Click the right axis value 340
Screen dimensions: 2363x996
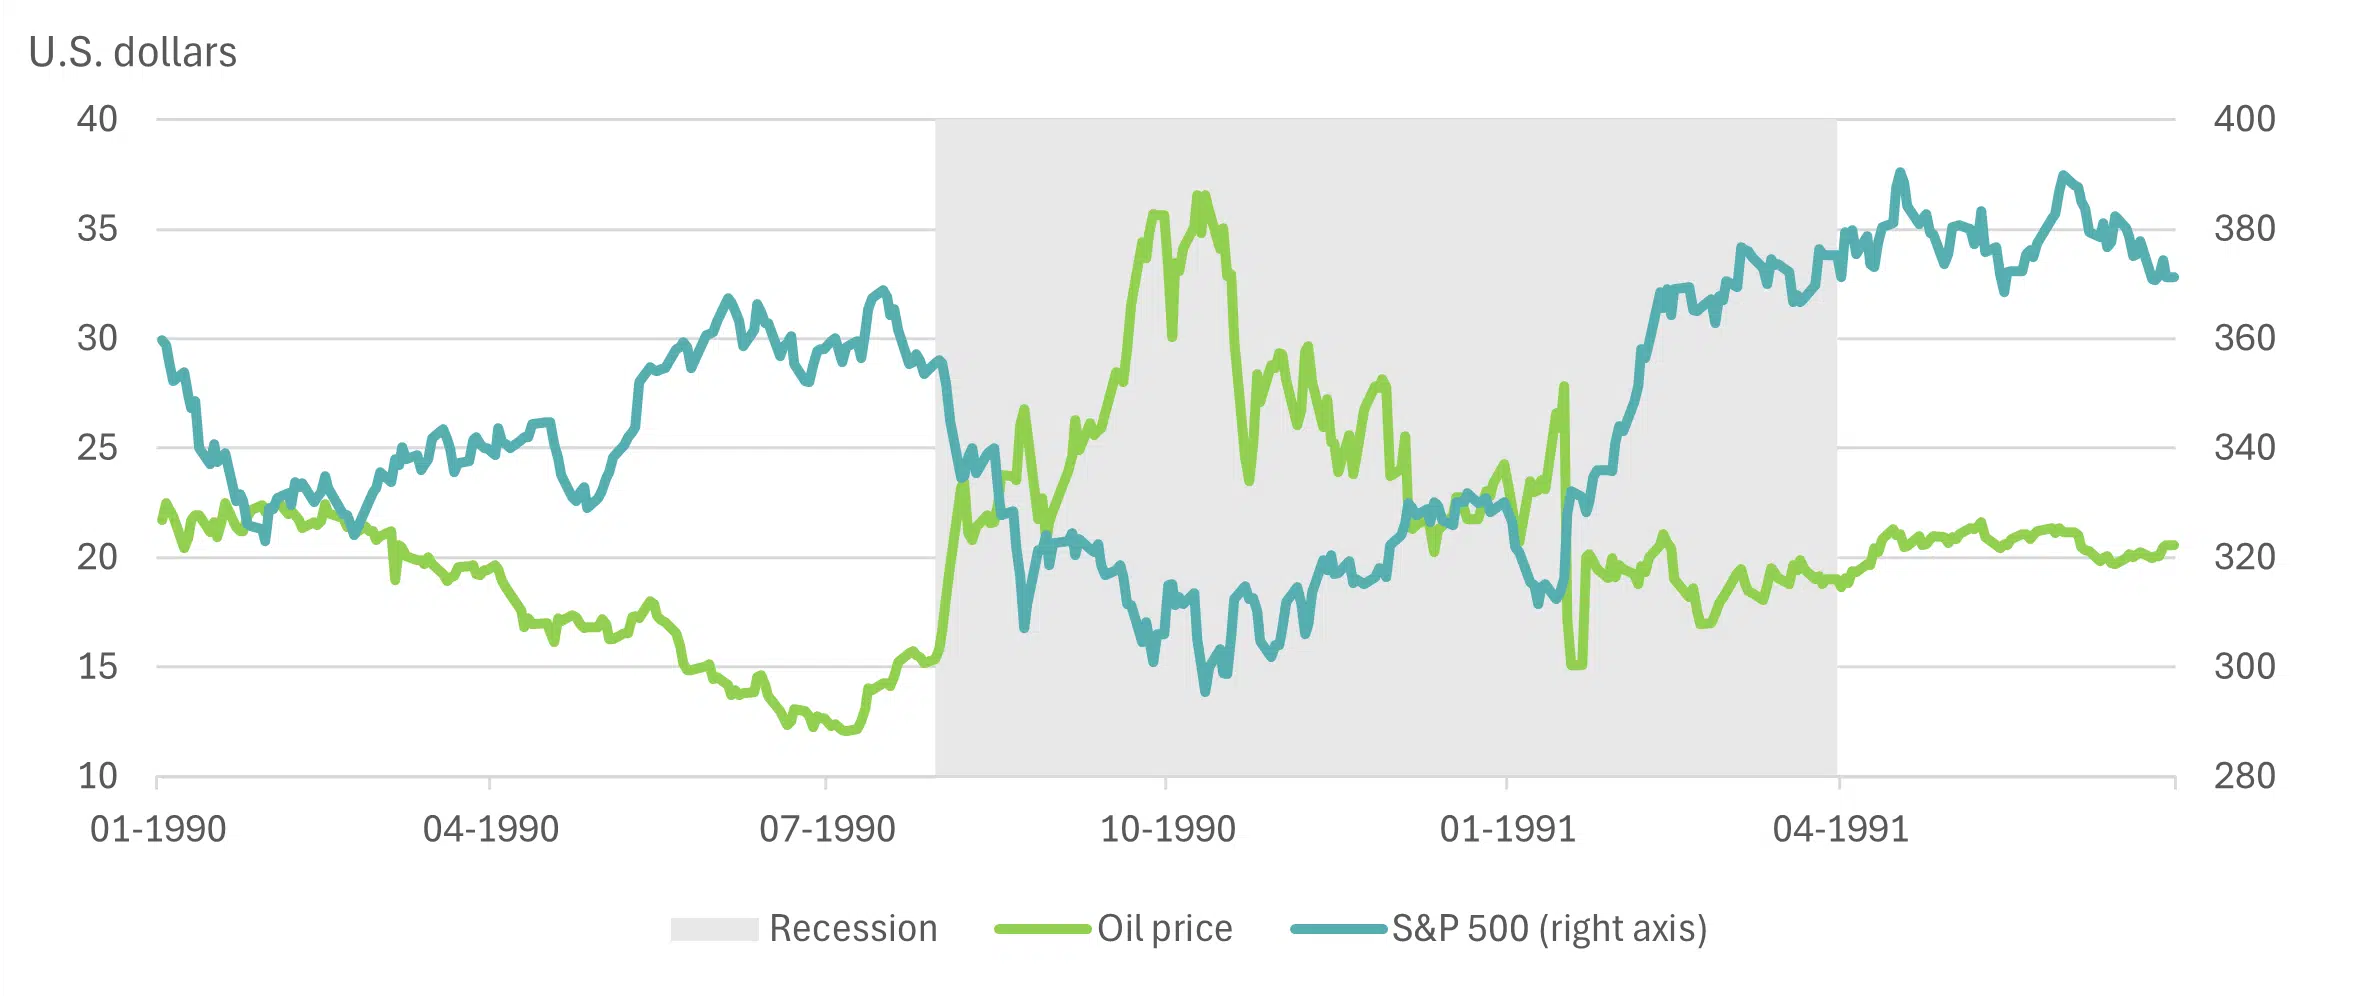(x=2244, y=448)
